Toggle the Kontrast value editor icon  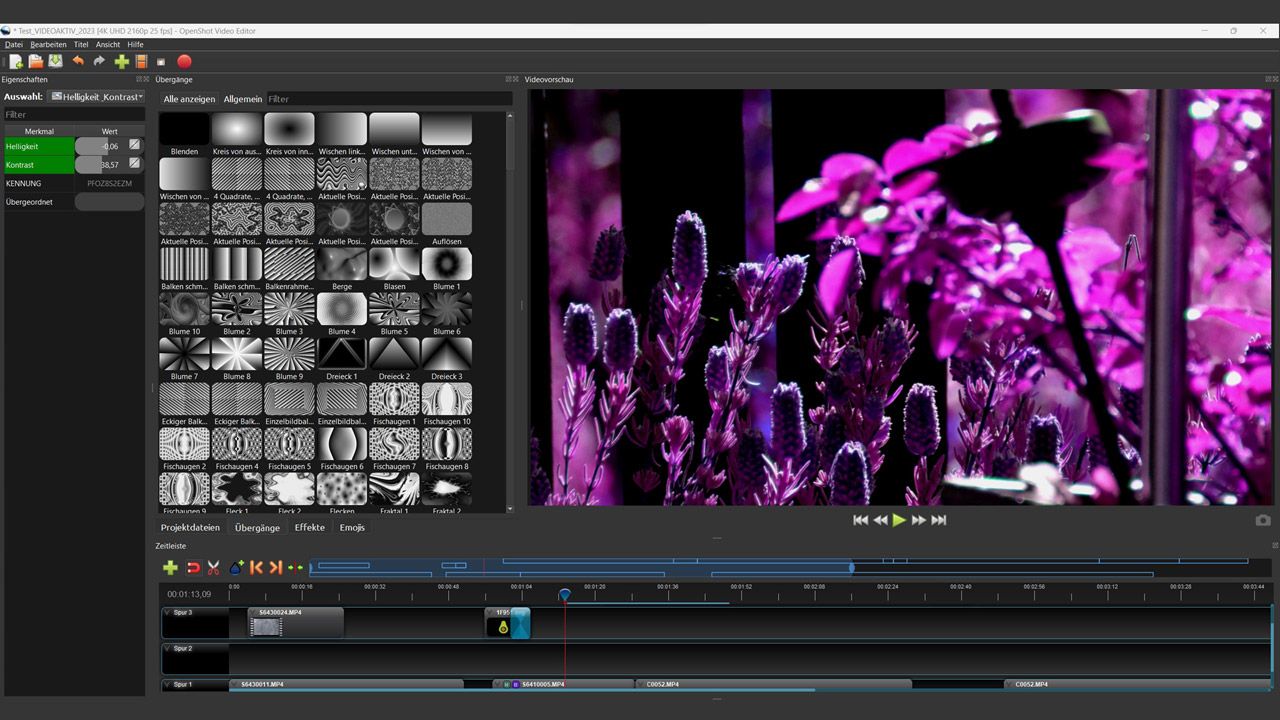[133, 164]
